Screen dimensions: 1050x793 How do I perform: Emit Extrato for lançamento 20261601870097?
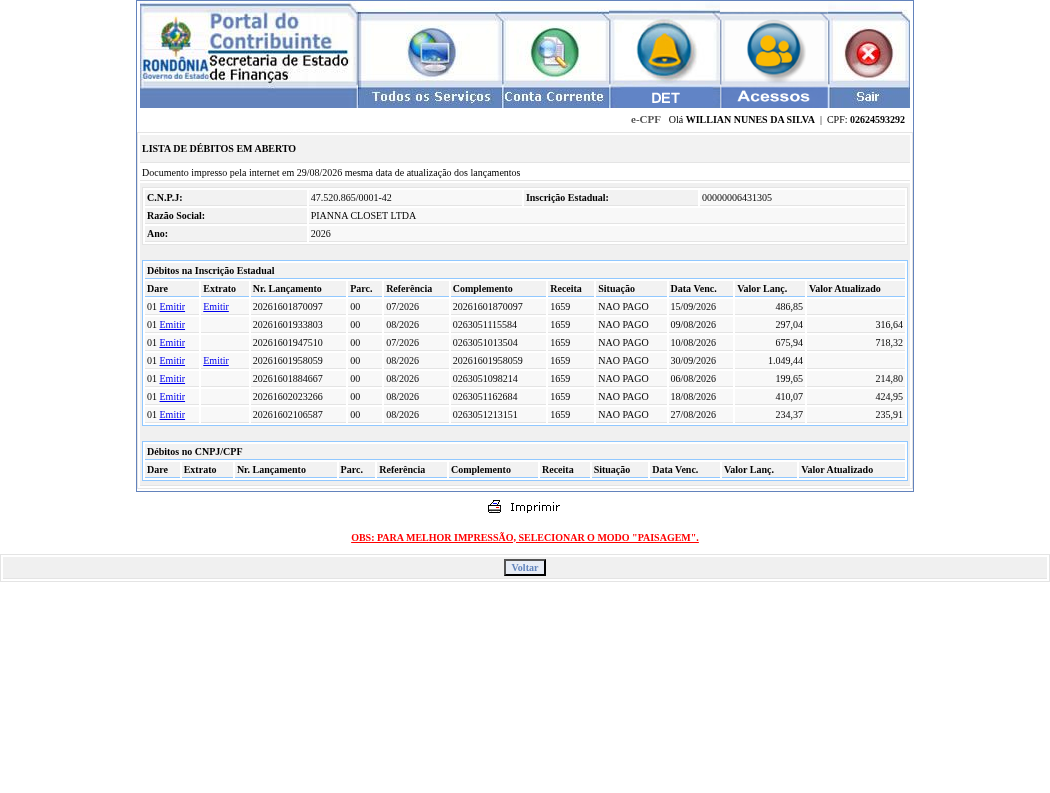(216, 307)
